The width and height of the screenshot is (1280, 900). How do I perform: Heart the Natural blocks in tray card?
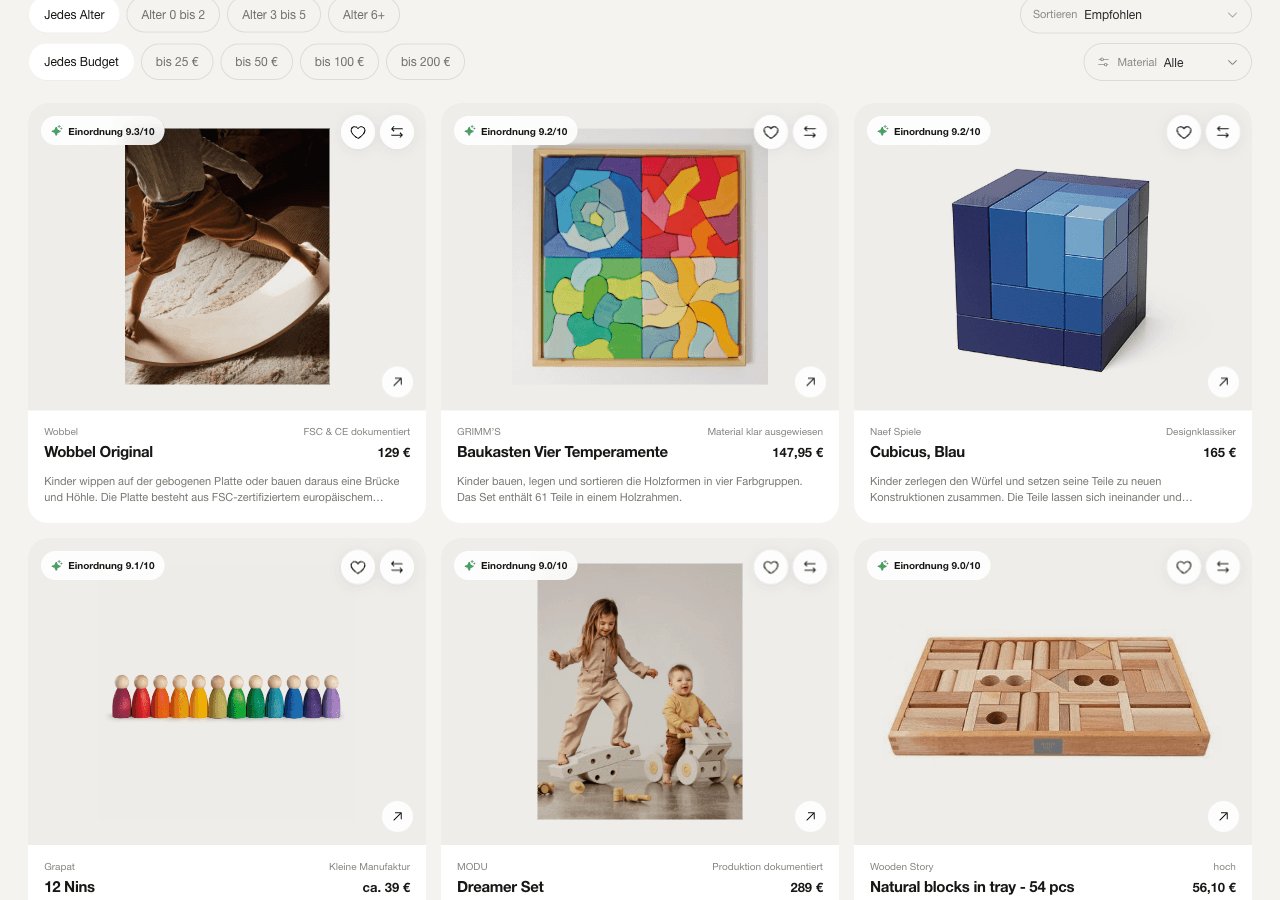(x=1184, y=567)
